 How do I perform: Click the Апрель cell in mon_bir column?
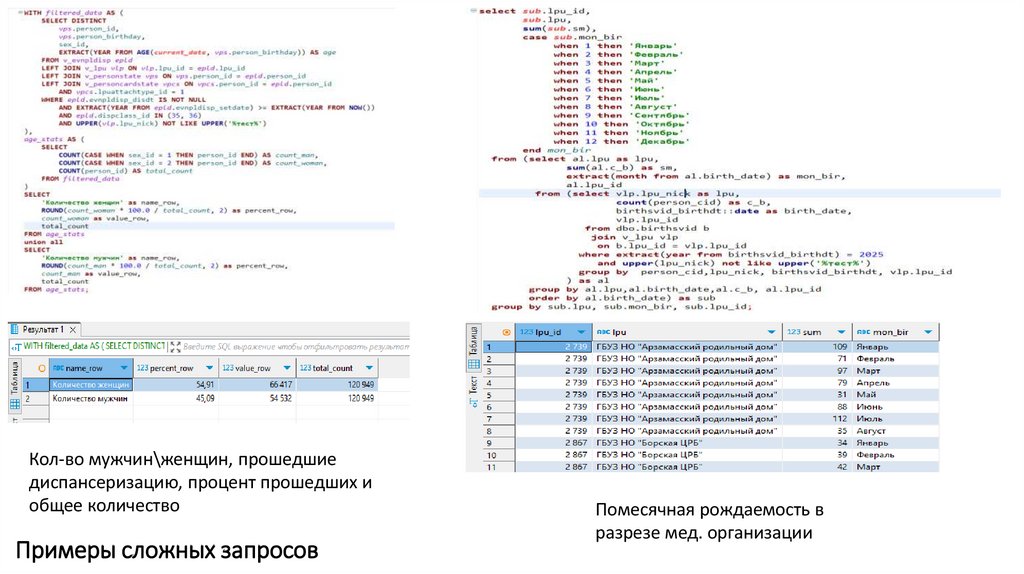(x=895, y=383)
